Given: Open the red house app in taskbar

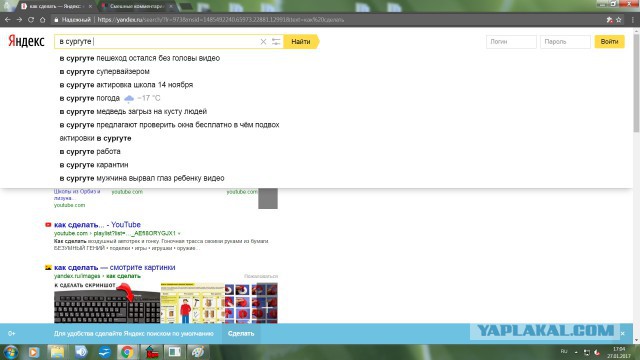Looking at the screenshot, I should [x=152, y=352].
